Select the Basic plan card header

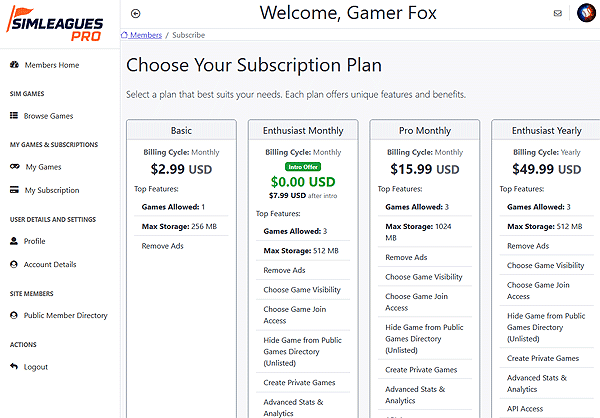(181, 130)
